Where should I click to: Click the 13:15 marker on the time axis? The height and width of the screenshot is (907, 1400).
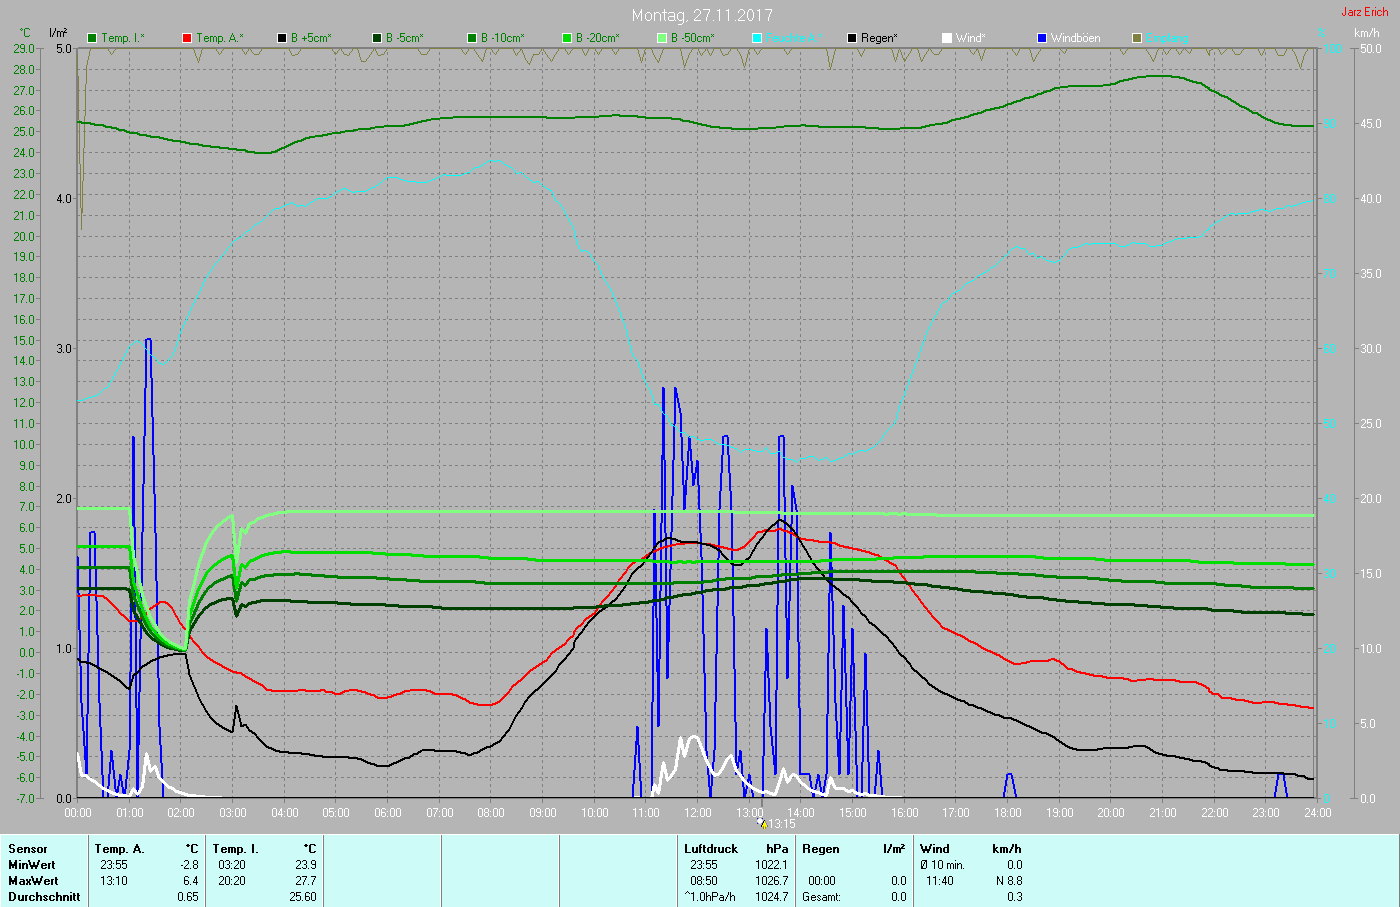779,824
